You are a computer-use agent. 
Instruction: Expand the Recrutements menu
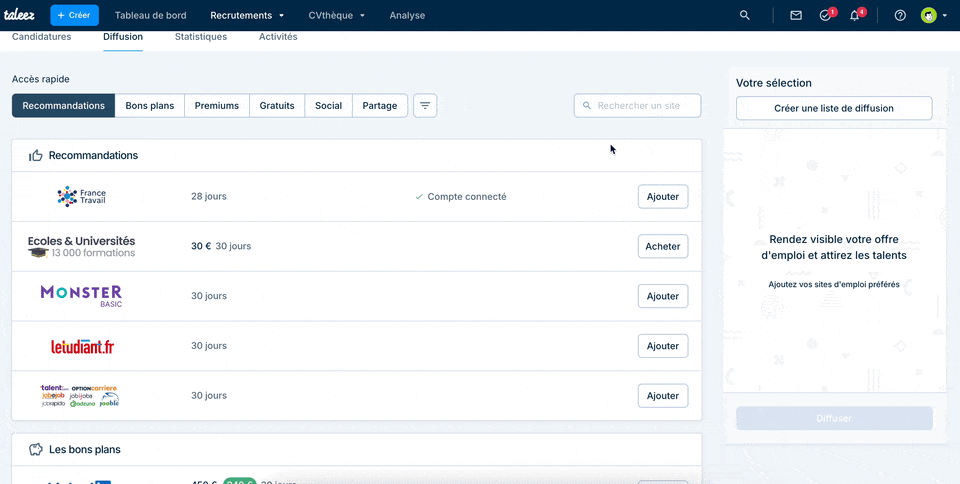click(247, 15)
